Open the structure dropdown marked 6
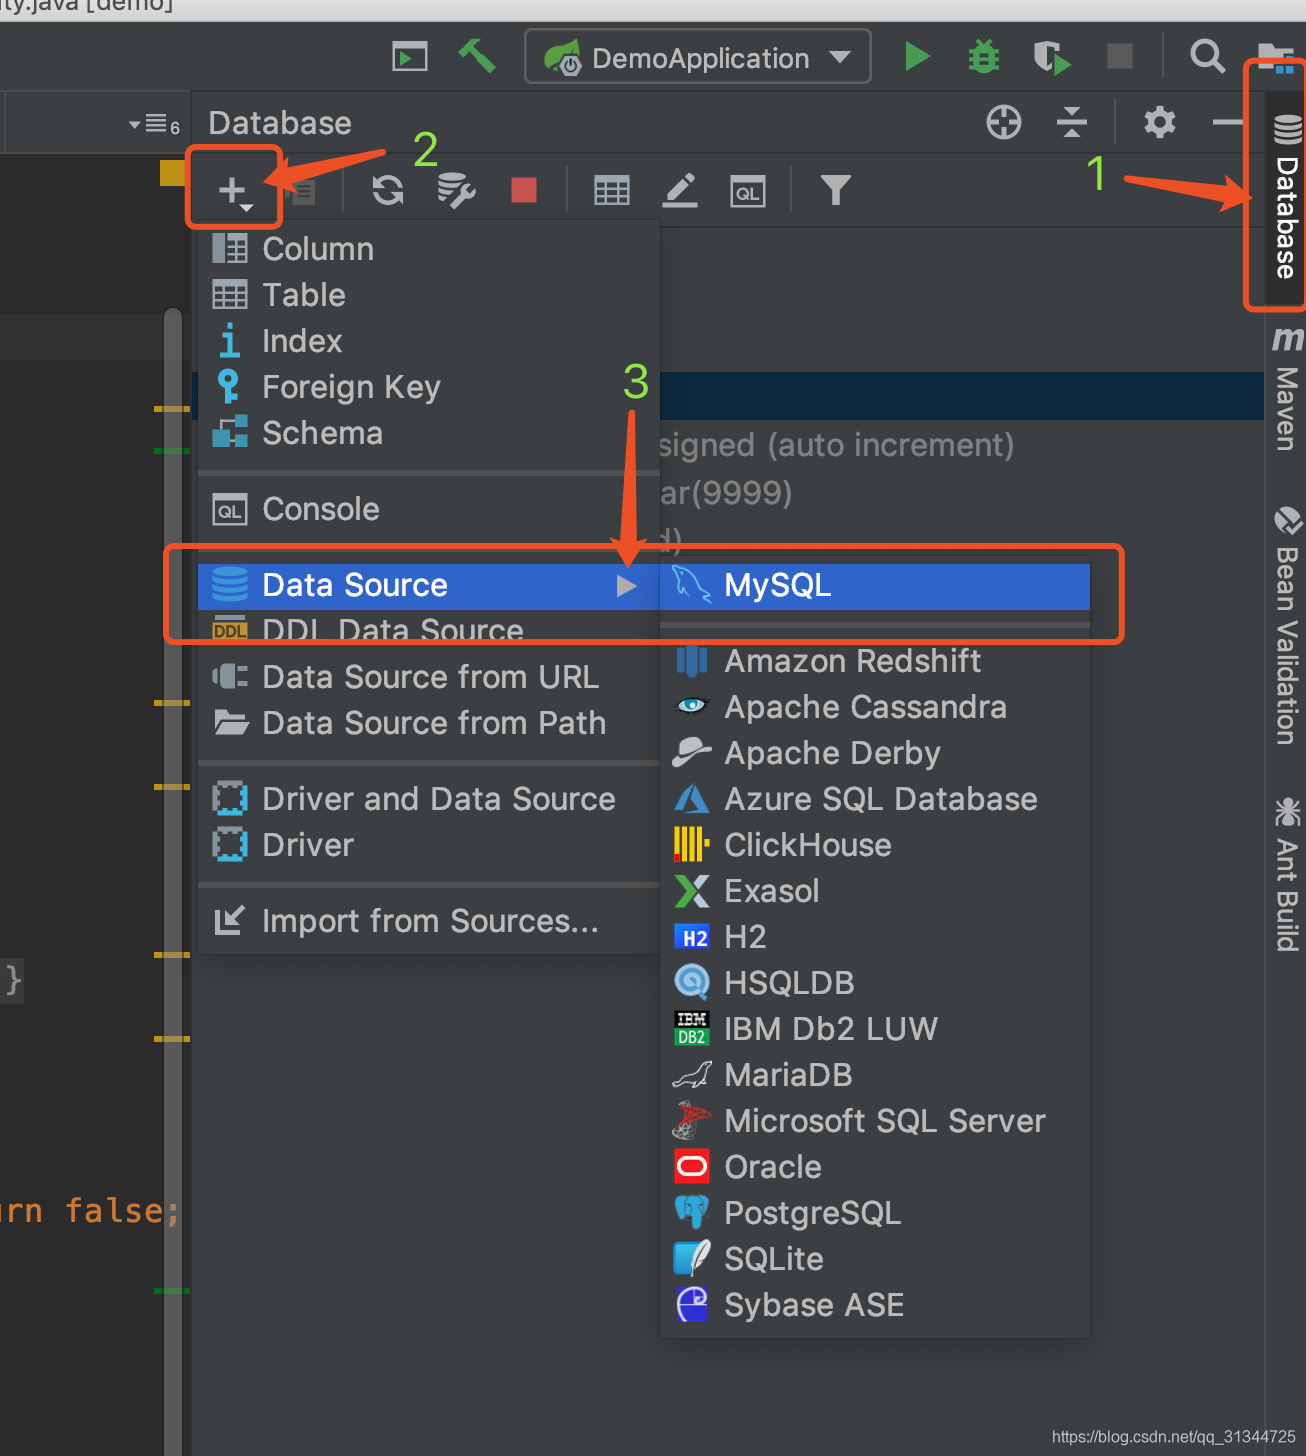This screenshot has height=1456, width=1306. click(x=154, y=125)
